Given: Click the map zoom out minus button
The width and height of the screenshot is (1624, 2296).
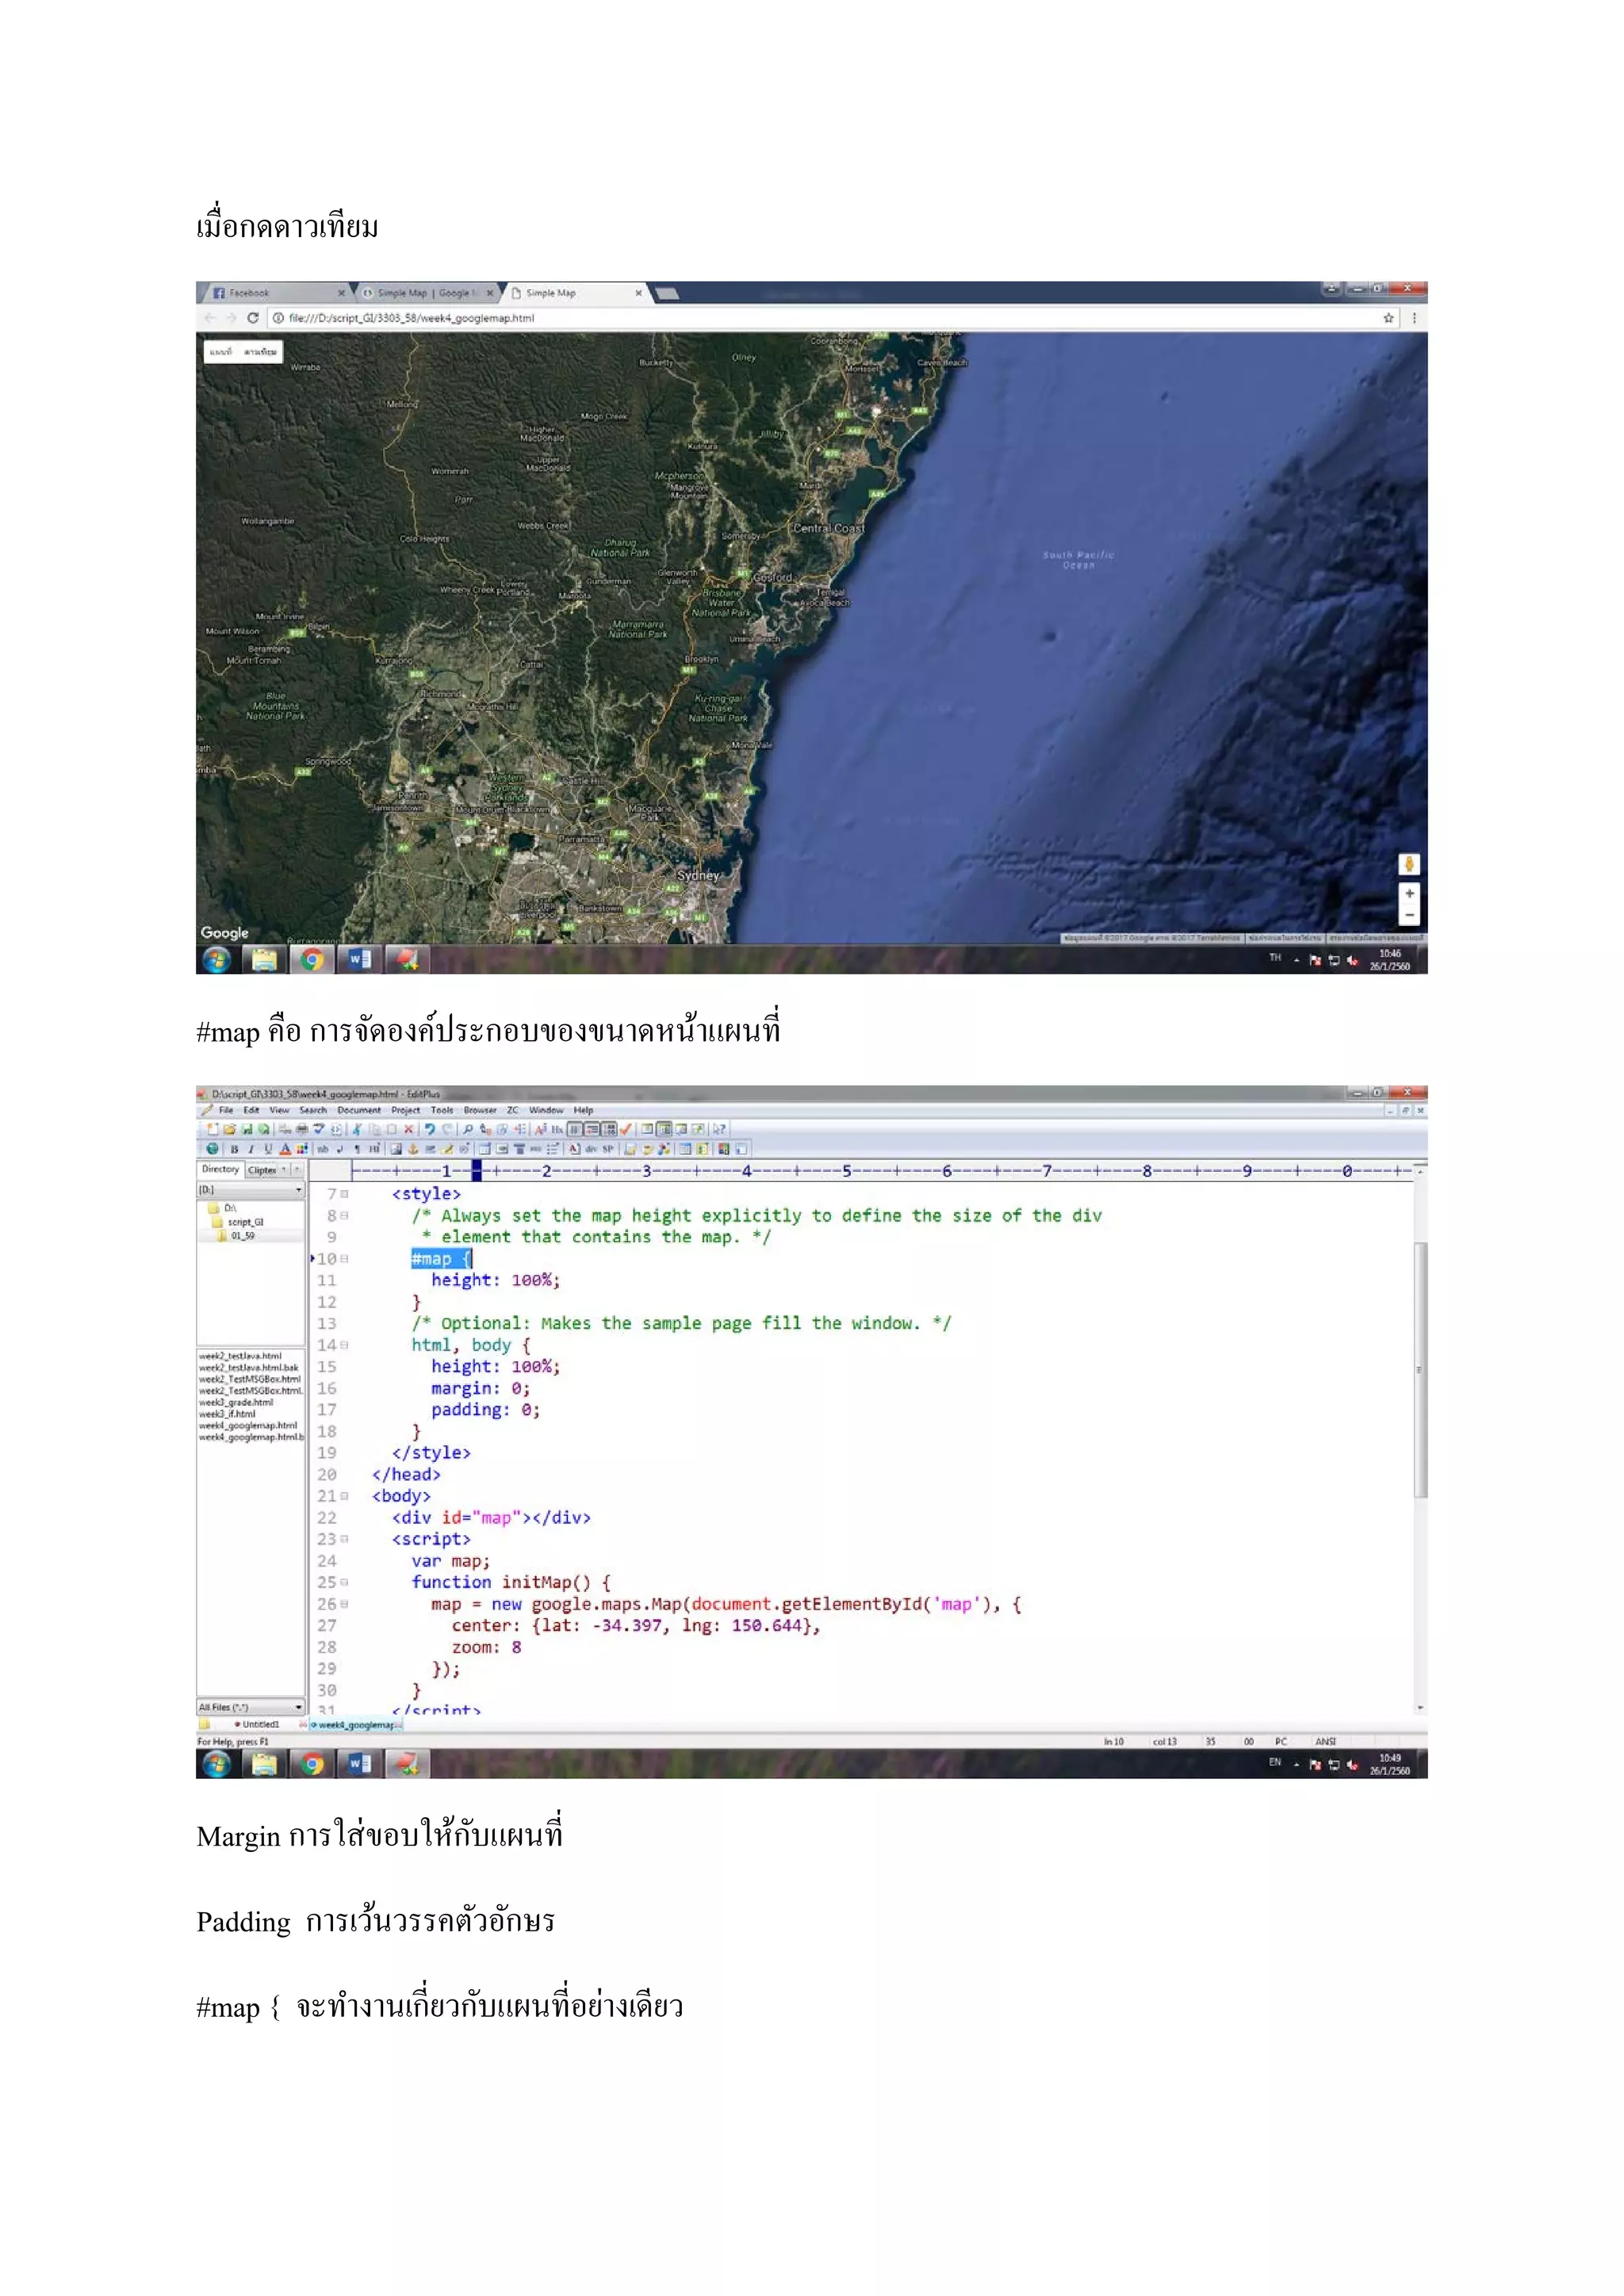Looking at the screenshot, I should [1409, 915].
